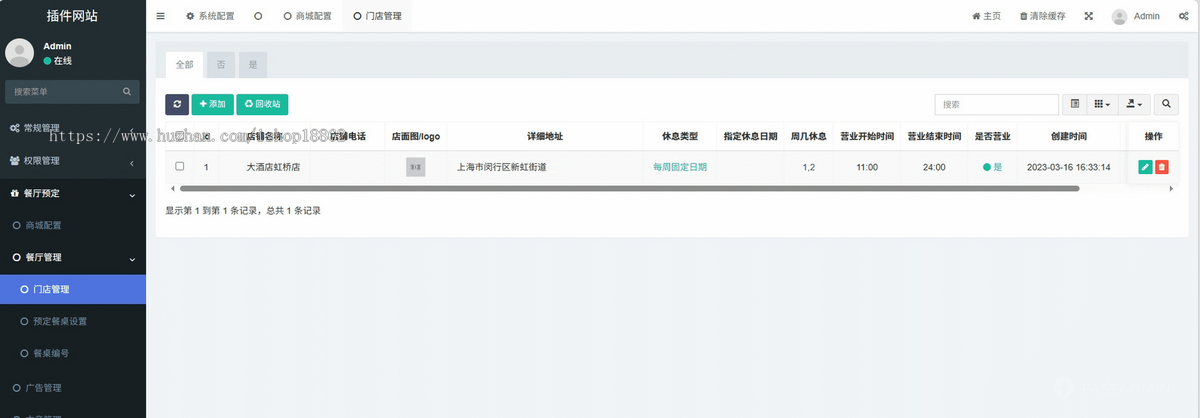
Task: Select the 否 filter tab
Action: click(220, 64)
